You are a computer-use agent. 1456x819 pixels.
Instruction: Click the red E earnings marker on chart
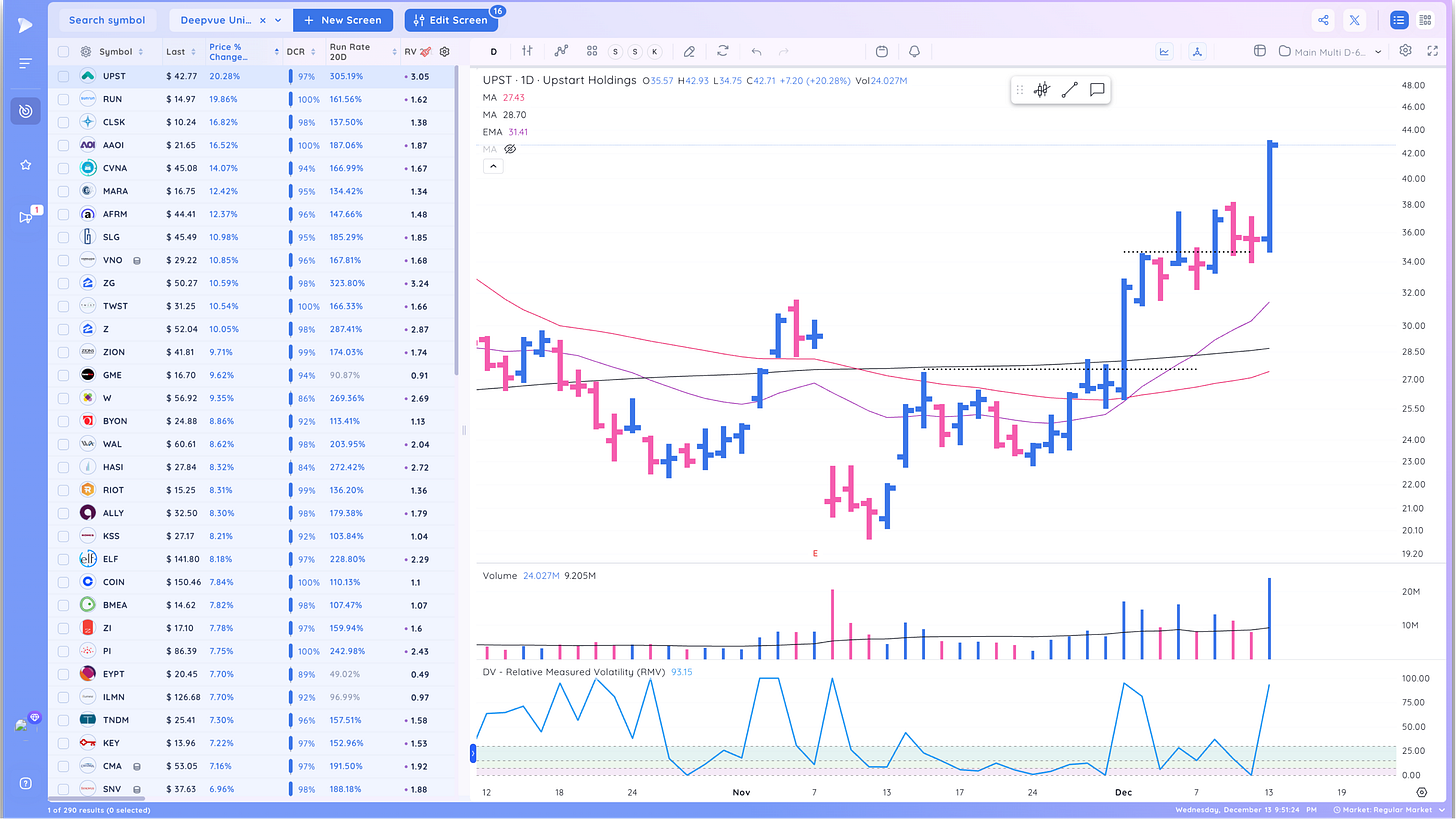(x=815, y=553)
